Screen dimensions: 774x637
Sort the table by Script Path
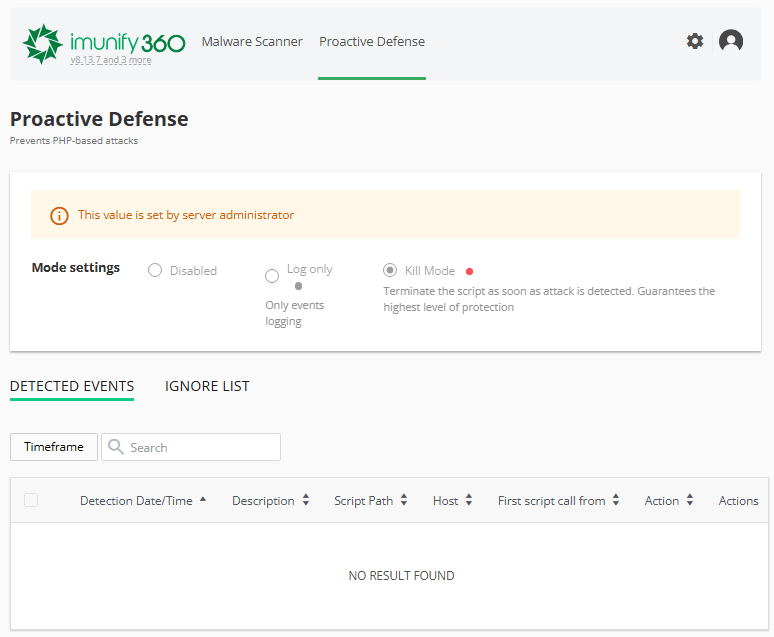pos(371,501)
